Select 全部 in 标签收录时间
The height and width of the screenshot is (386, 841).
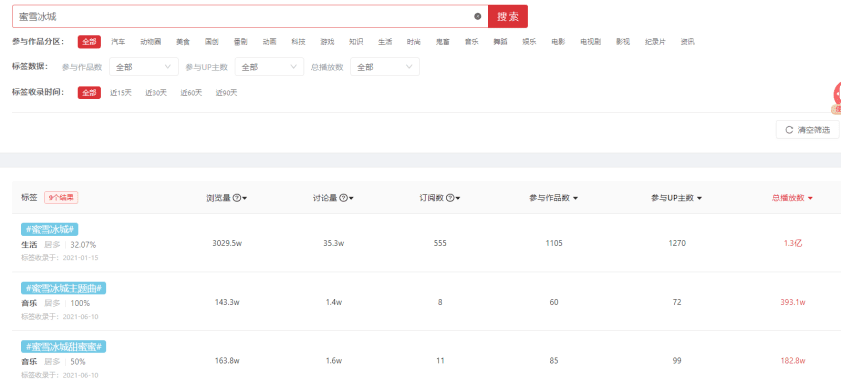point(89,92)
